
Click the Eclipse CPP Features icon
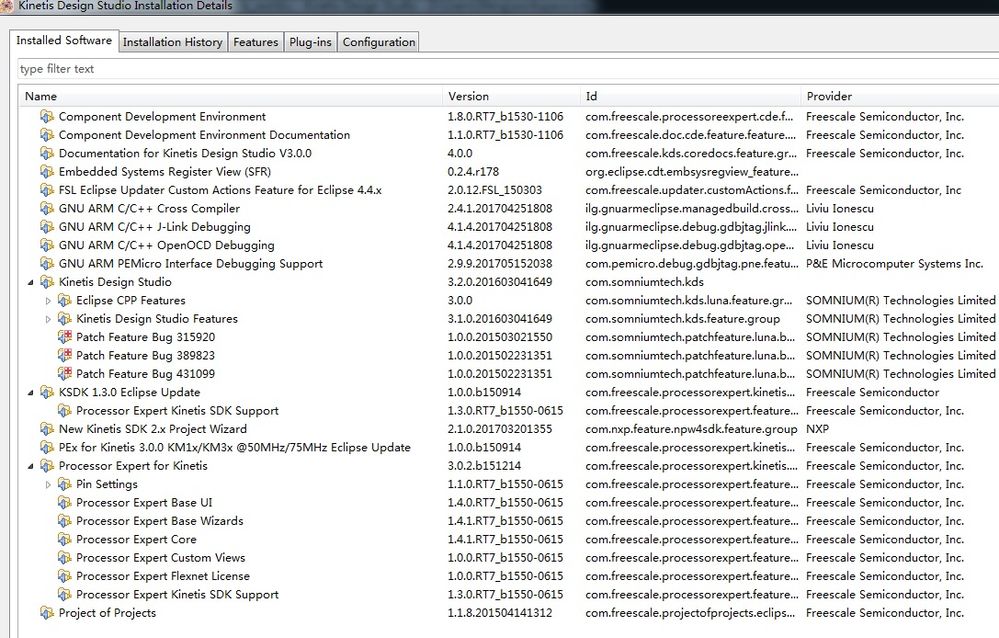(64, 300)
